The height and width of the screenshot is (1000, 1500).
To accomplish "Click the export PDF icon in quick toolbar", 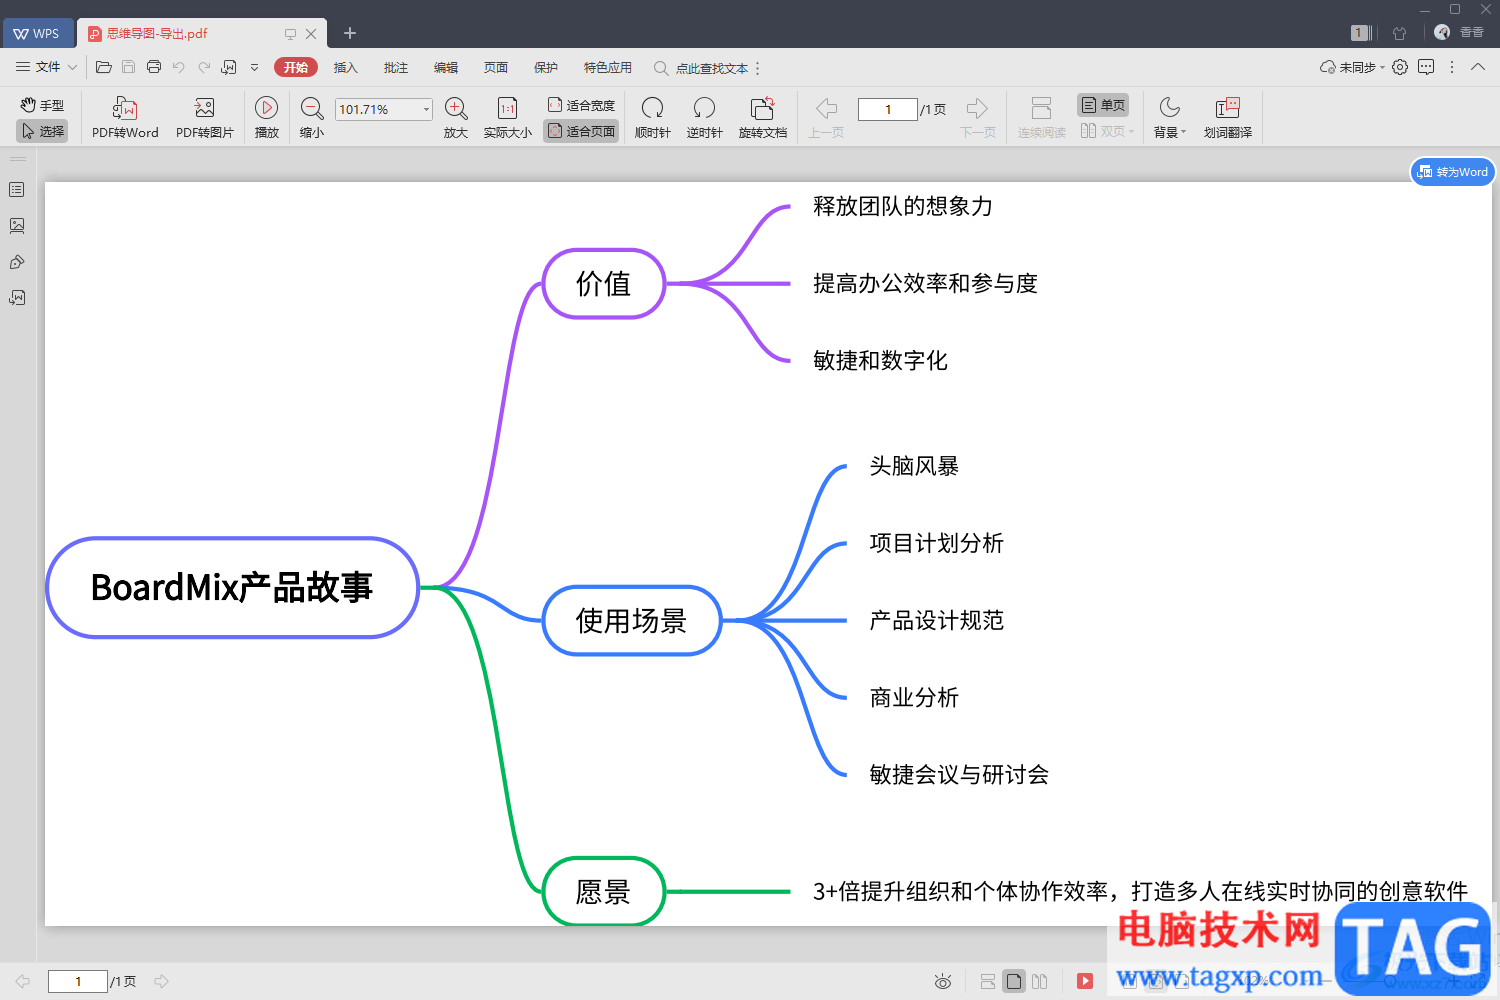I will [x=229, y=67].
